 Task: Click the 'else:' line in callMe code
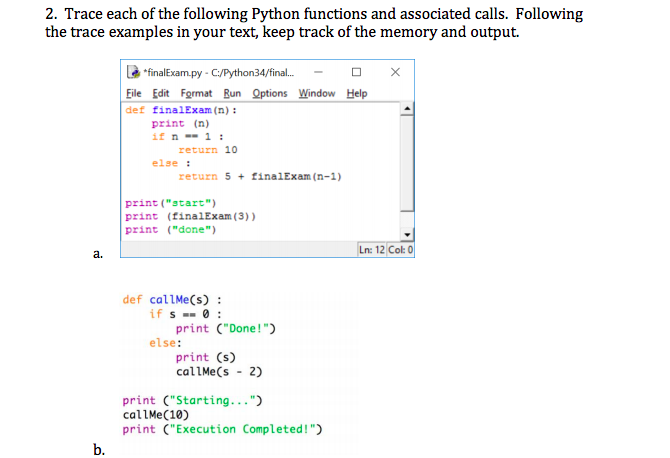tap(165, 343)
